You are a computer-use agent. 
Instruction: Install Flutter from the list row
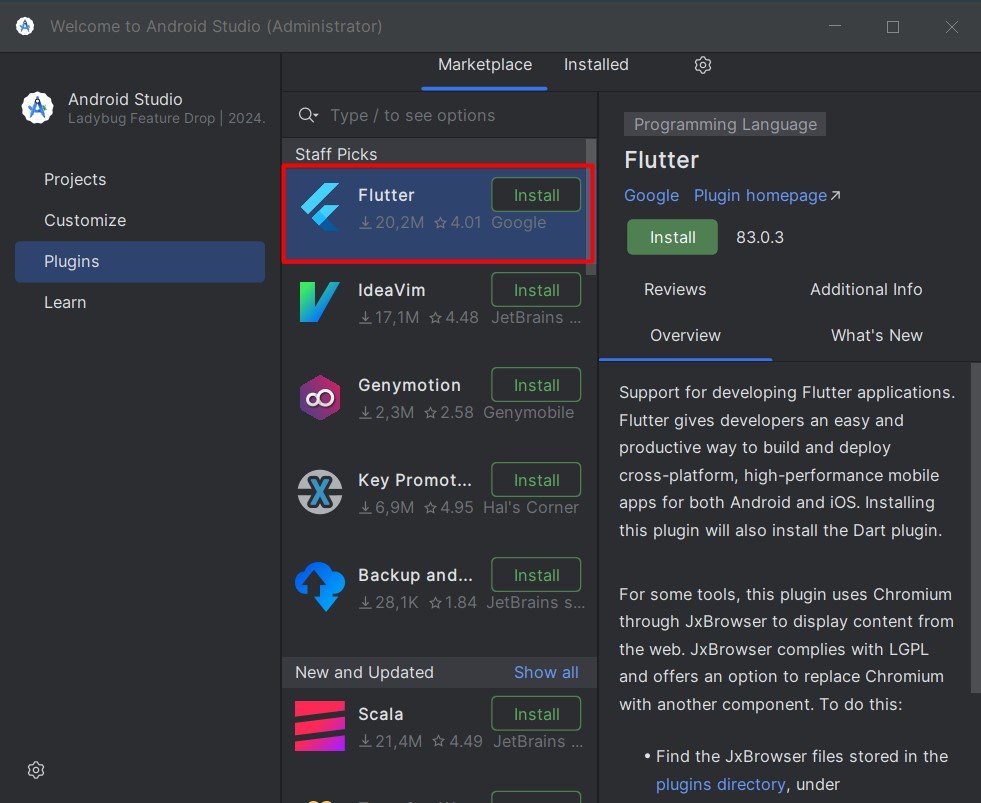click(536, 195)
